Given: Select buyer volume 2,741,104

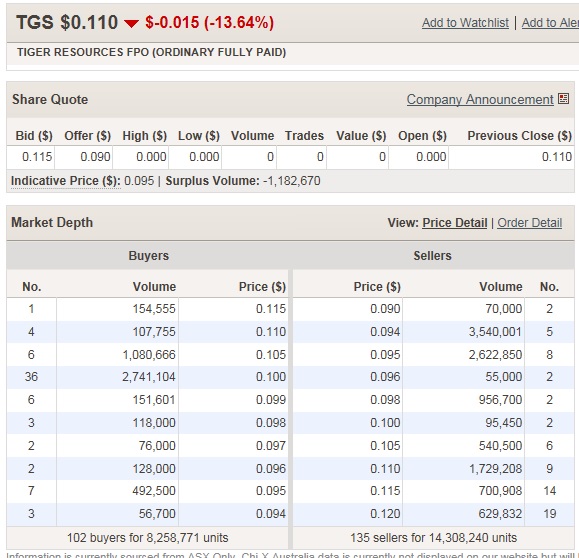Looking at the screenshot, I should [x=149, y=377].
